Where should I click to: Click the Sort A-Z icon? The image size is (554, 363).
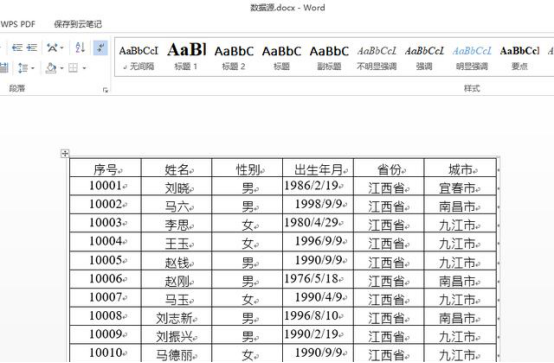click(80, 47)
